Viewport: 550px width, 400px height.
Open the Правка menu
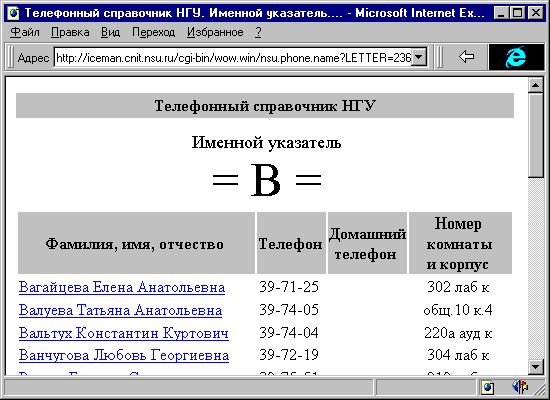coord(70,32)
